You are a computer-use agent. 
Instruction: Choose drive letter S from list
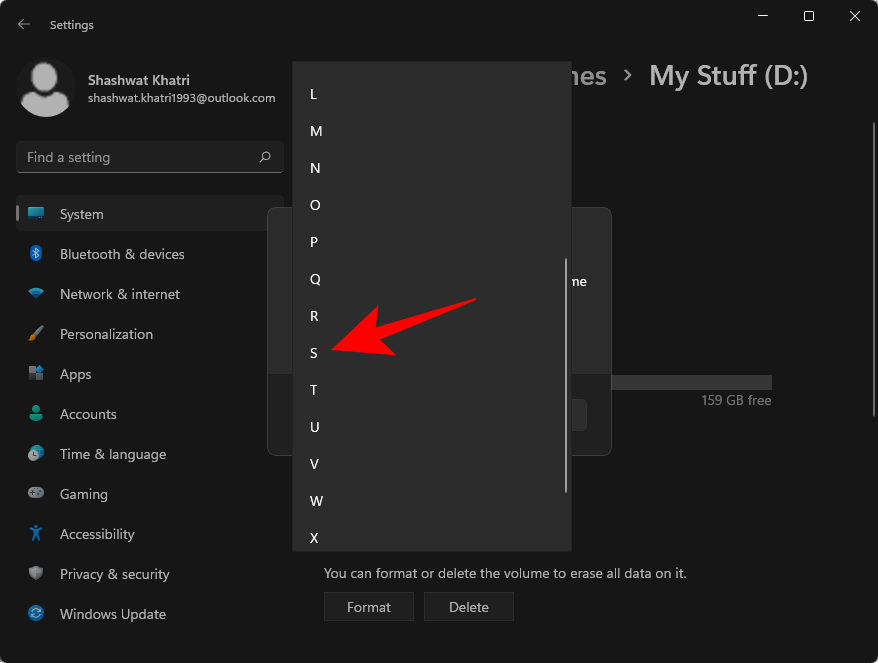(x=314, y=353)
